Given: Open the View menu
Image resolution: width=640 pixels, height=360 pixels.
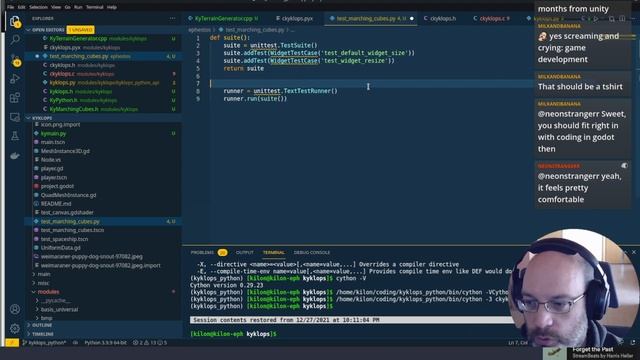Looking at the screenshot, I should pyautogui.click(x=56, y=7).
